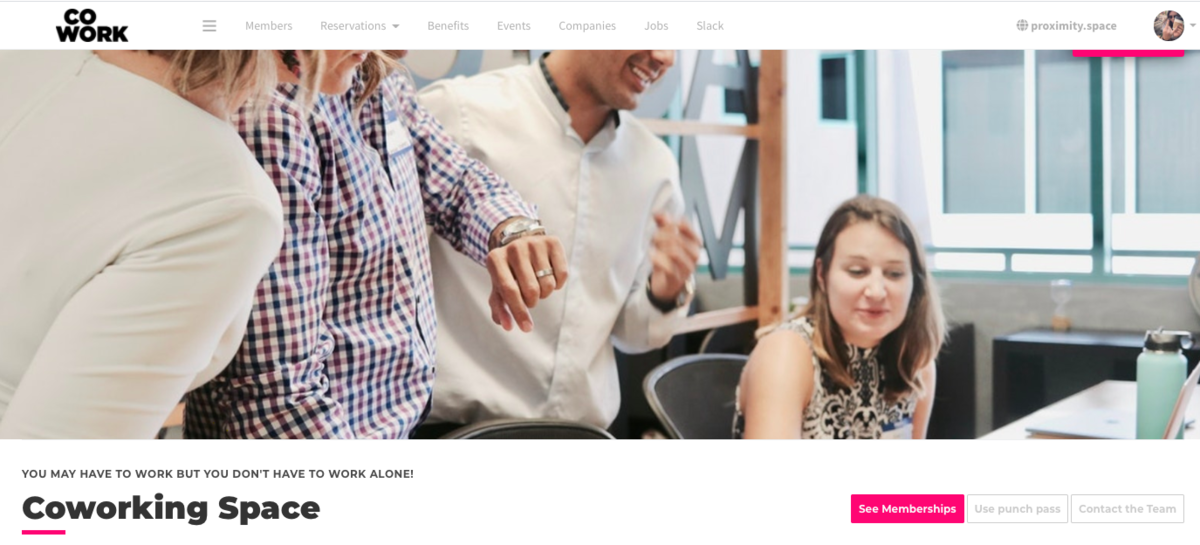Image resolution: width=1200 pixels, height=545 pixels.
Task: Click the Reservations menu label
Action: click(353, 26)
